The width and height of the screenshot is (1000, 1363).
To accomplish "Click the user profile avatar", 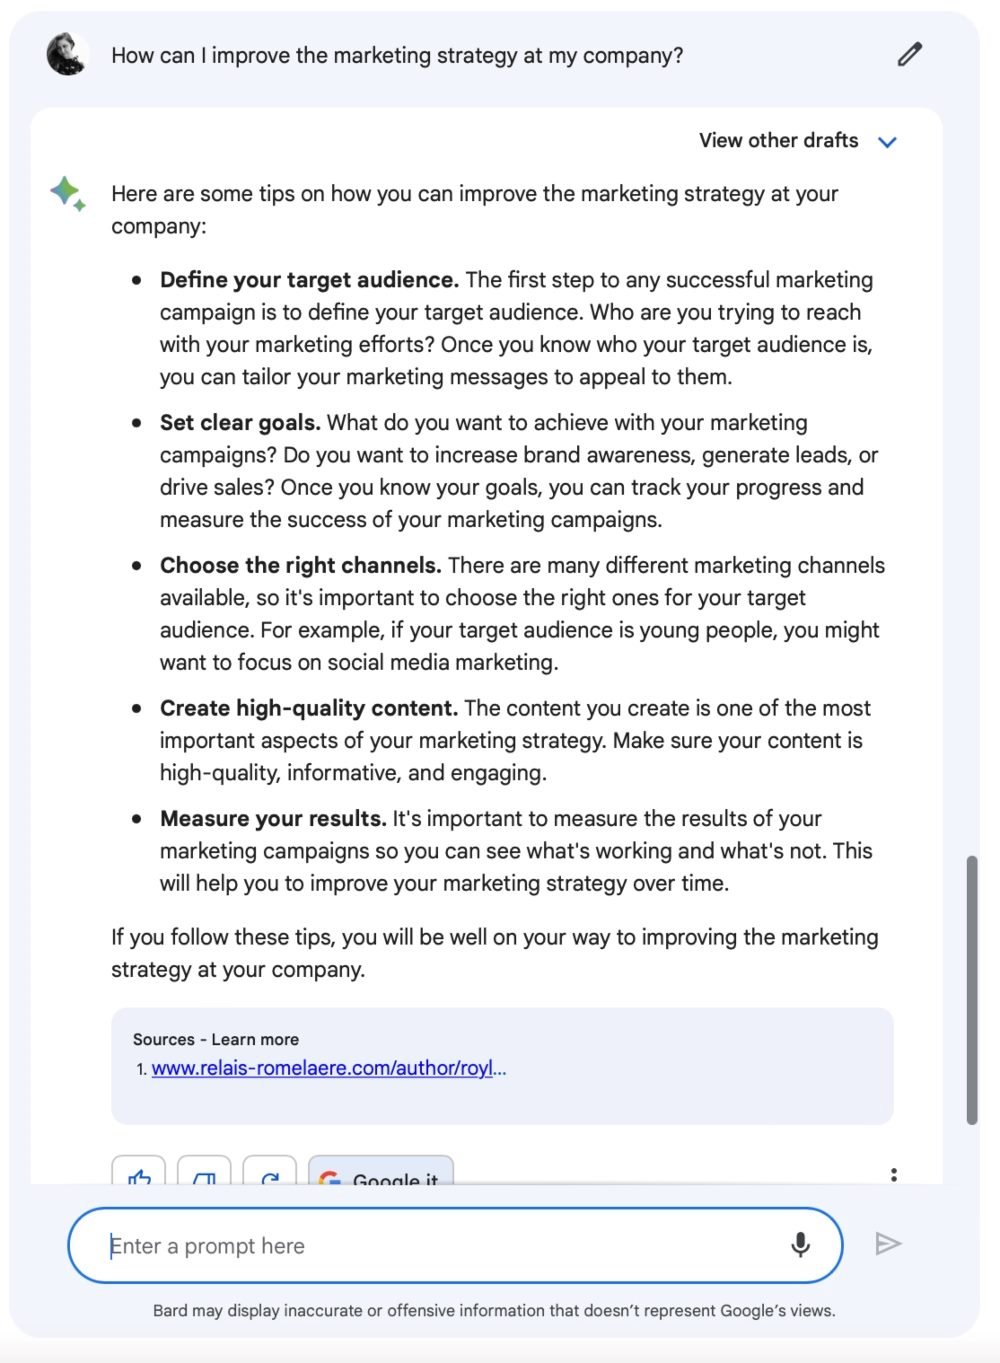I will click(x=67, y=54).
